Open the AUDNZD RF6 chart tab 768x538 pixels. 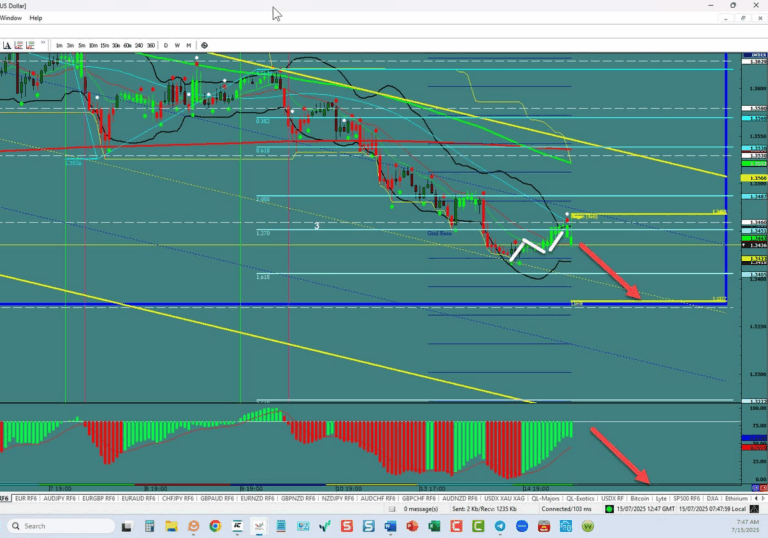[x=459, y=498]
